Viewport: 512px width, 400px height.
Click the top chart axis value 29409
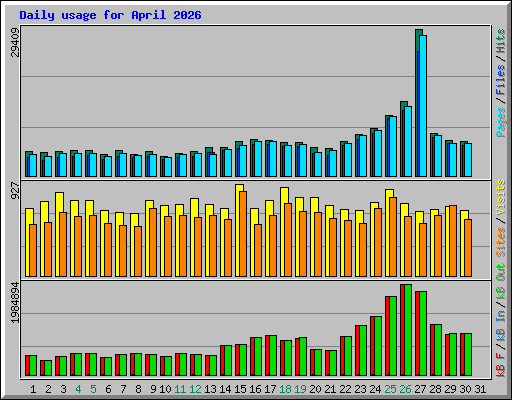pyautogui.click(x=15, y=42)
